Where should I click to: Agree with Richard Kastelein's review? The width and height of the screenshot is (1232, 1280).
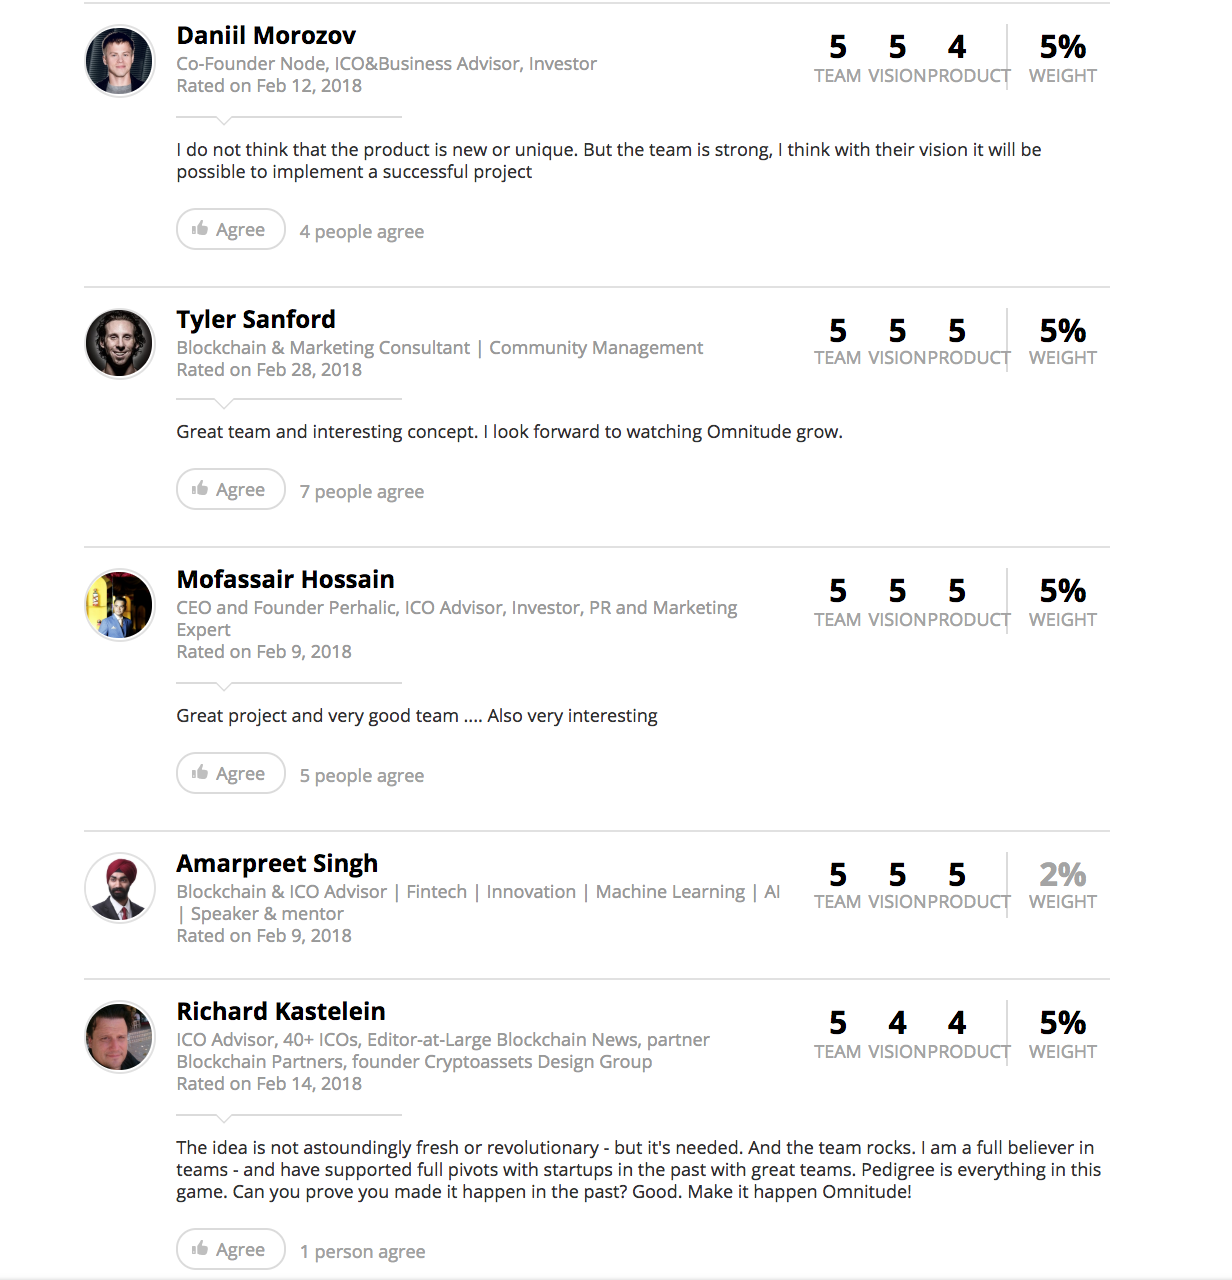click(x=231, y=1249)
